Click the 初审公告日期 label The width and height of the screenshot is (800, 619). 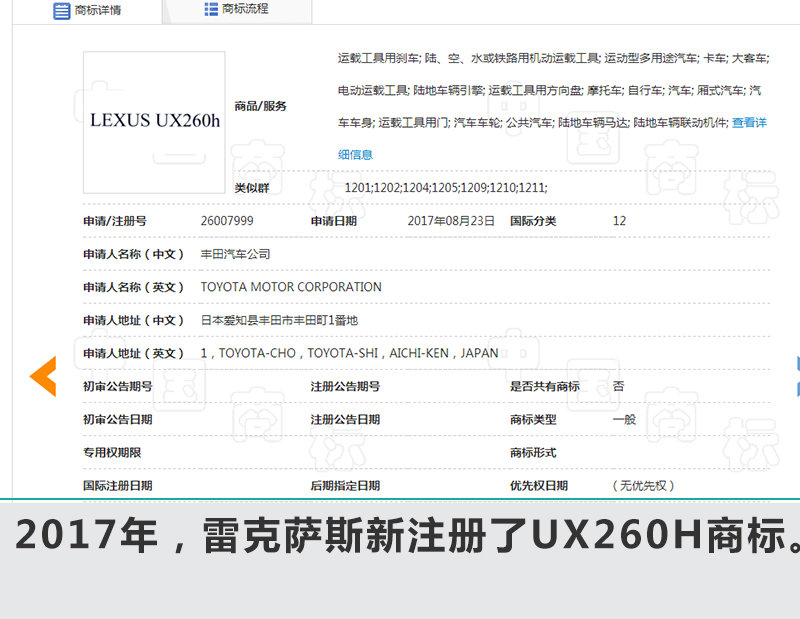[118, 419]
